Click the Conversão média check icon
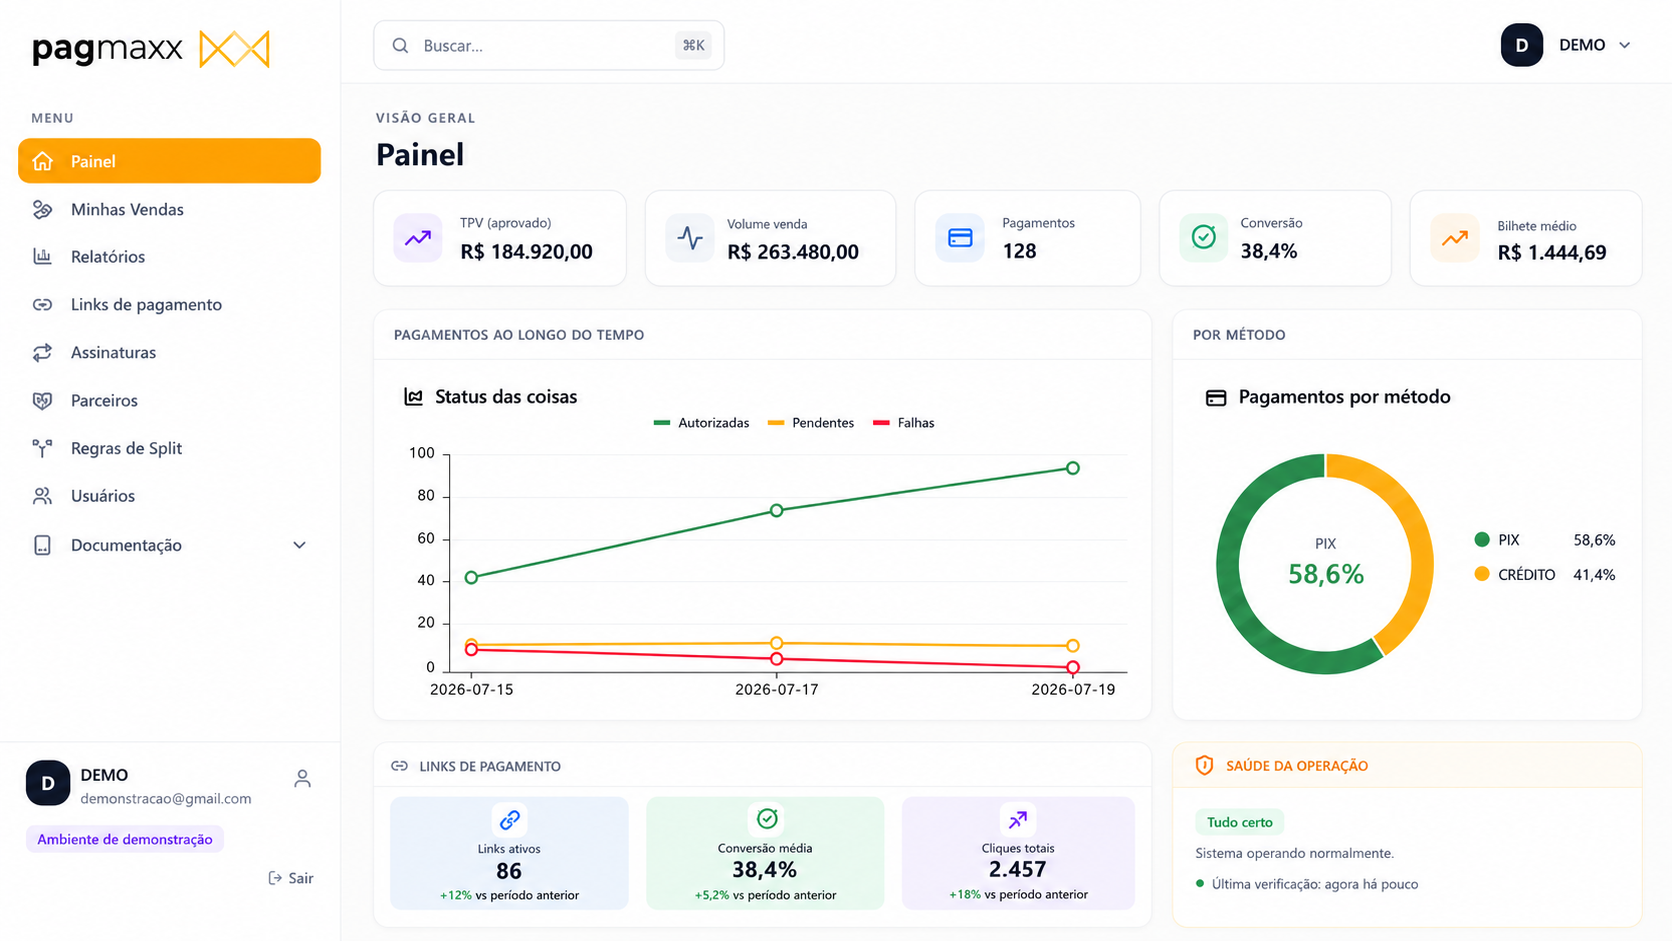1672x941 pixels. 767,819
